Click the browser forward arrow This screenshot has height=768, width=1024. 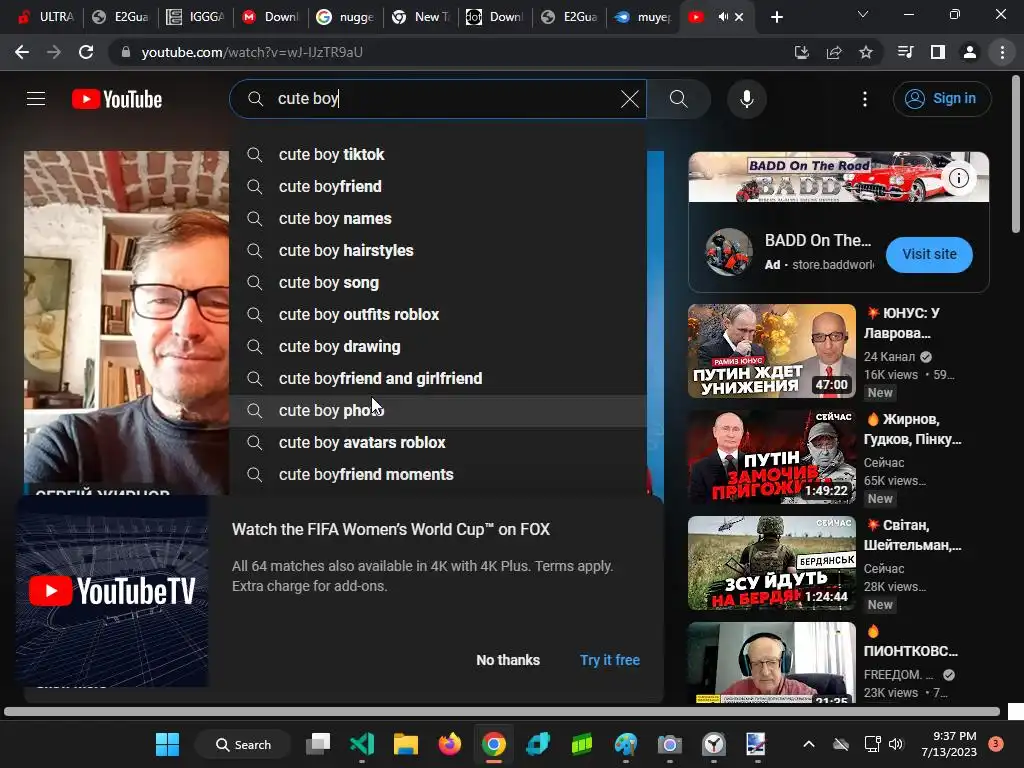(54, 52)
